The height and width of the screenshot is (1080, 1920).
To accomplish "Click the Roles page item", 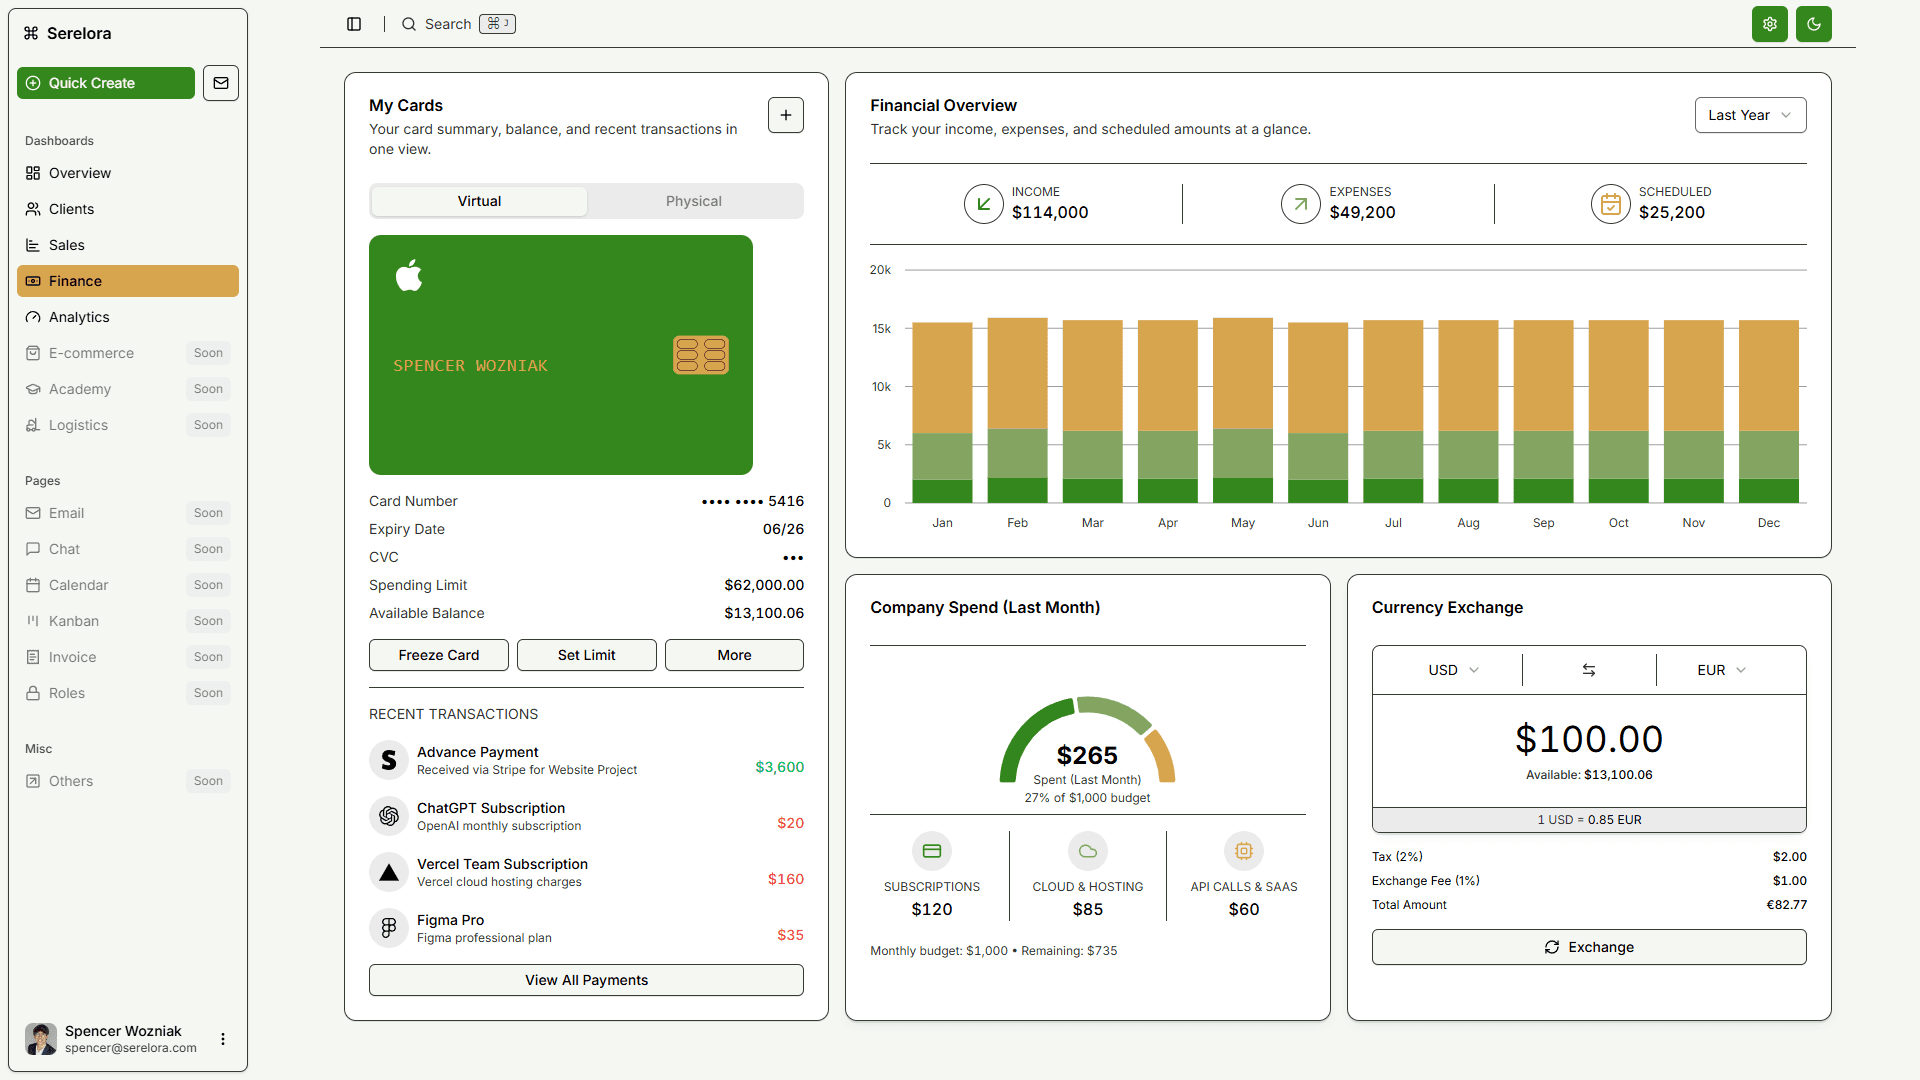I will click(x=128, y=693).
